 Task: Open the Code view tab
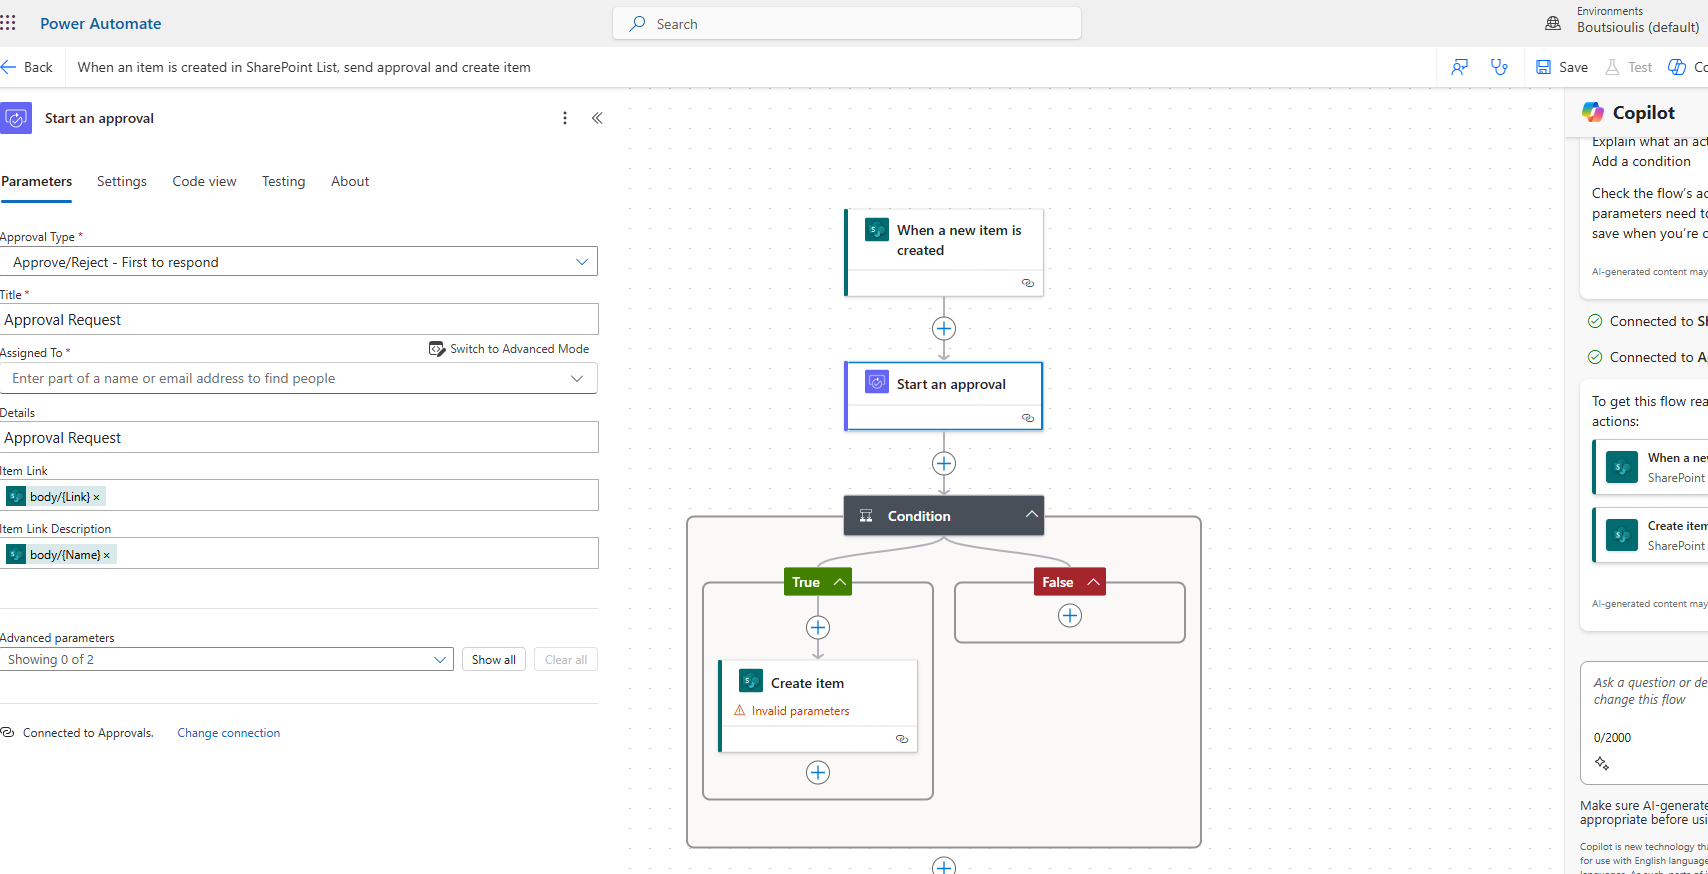[204, 181]
